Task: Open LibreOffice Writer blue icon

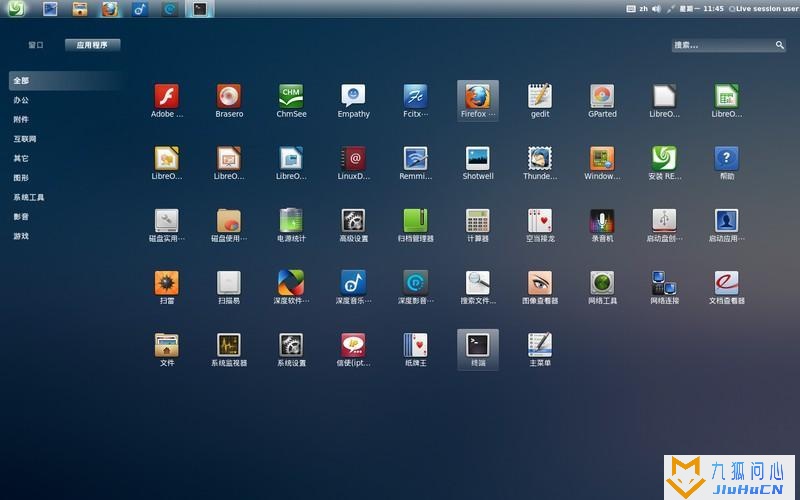Action: [x=291, y=163]
